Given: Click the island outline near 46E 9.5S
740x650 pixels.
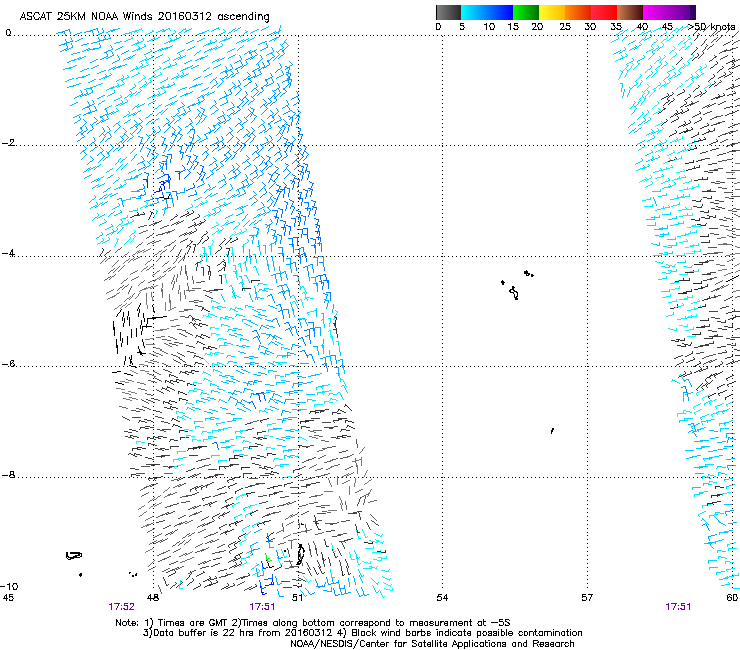Looking at the screenshot, I should pos(74,556).
